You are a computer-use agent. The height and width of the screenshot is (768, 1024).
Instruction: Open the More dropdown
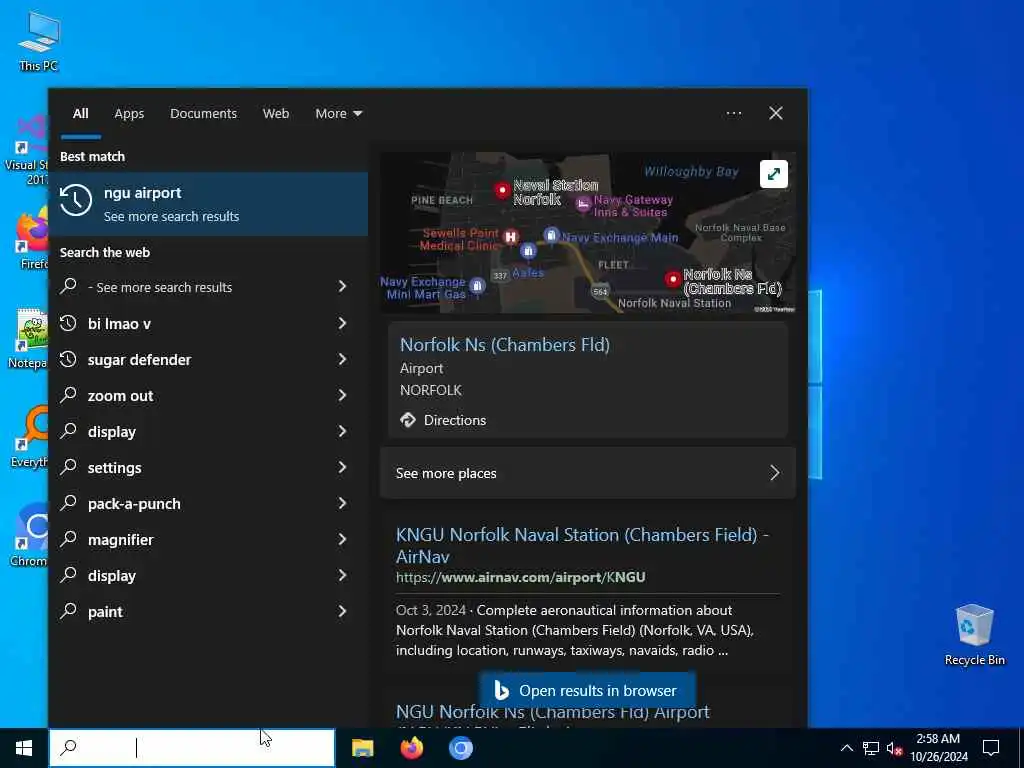pyautogui.click(x=338, y=113)
